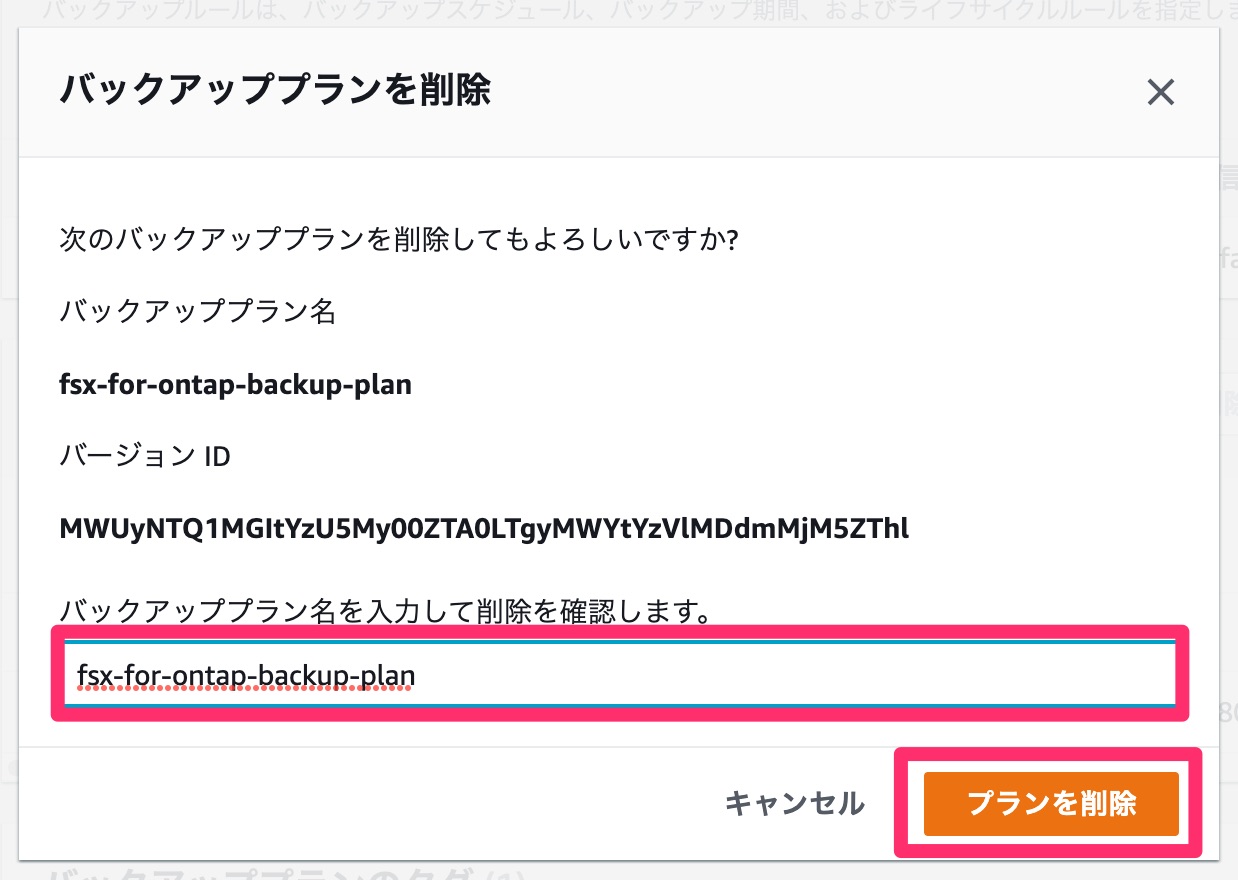Place cursor after typed text in input field
This screenshot has height=880, width=1238.
click(417, 676)
